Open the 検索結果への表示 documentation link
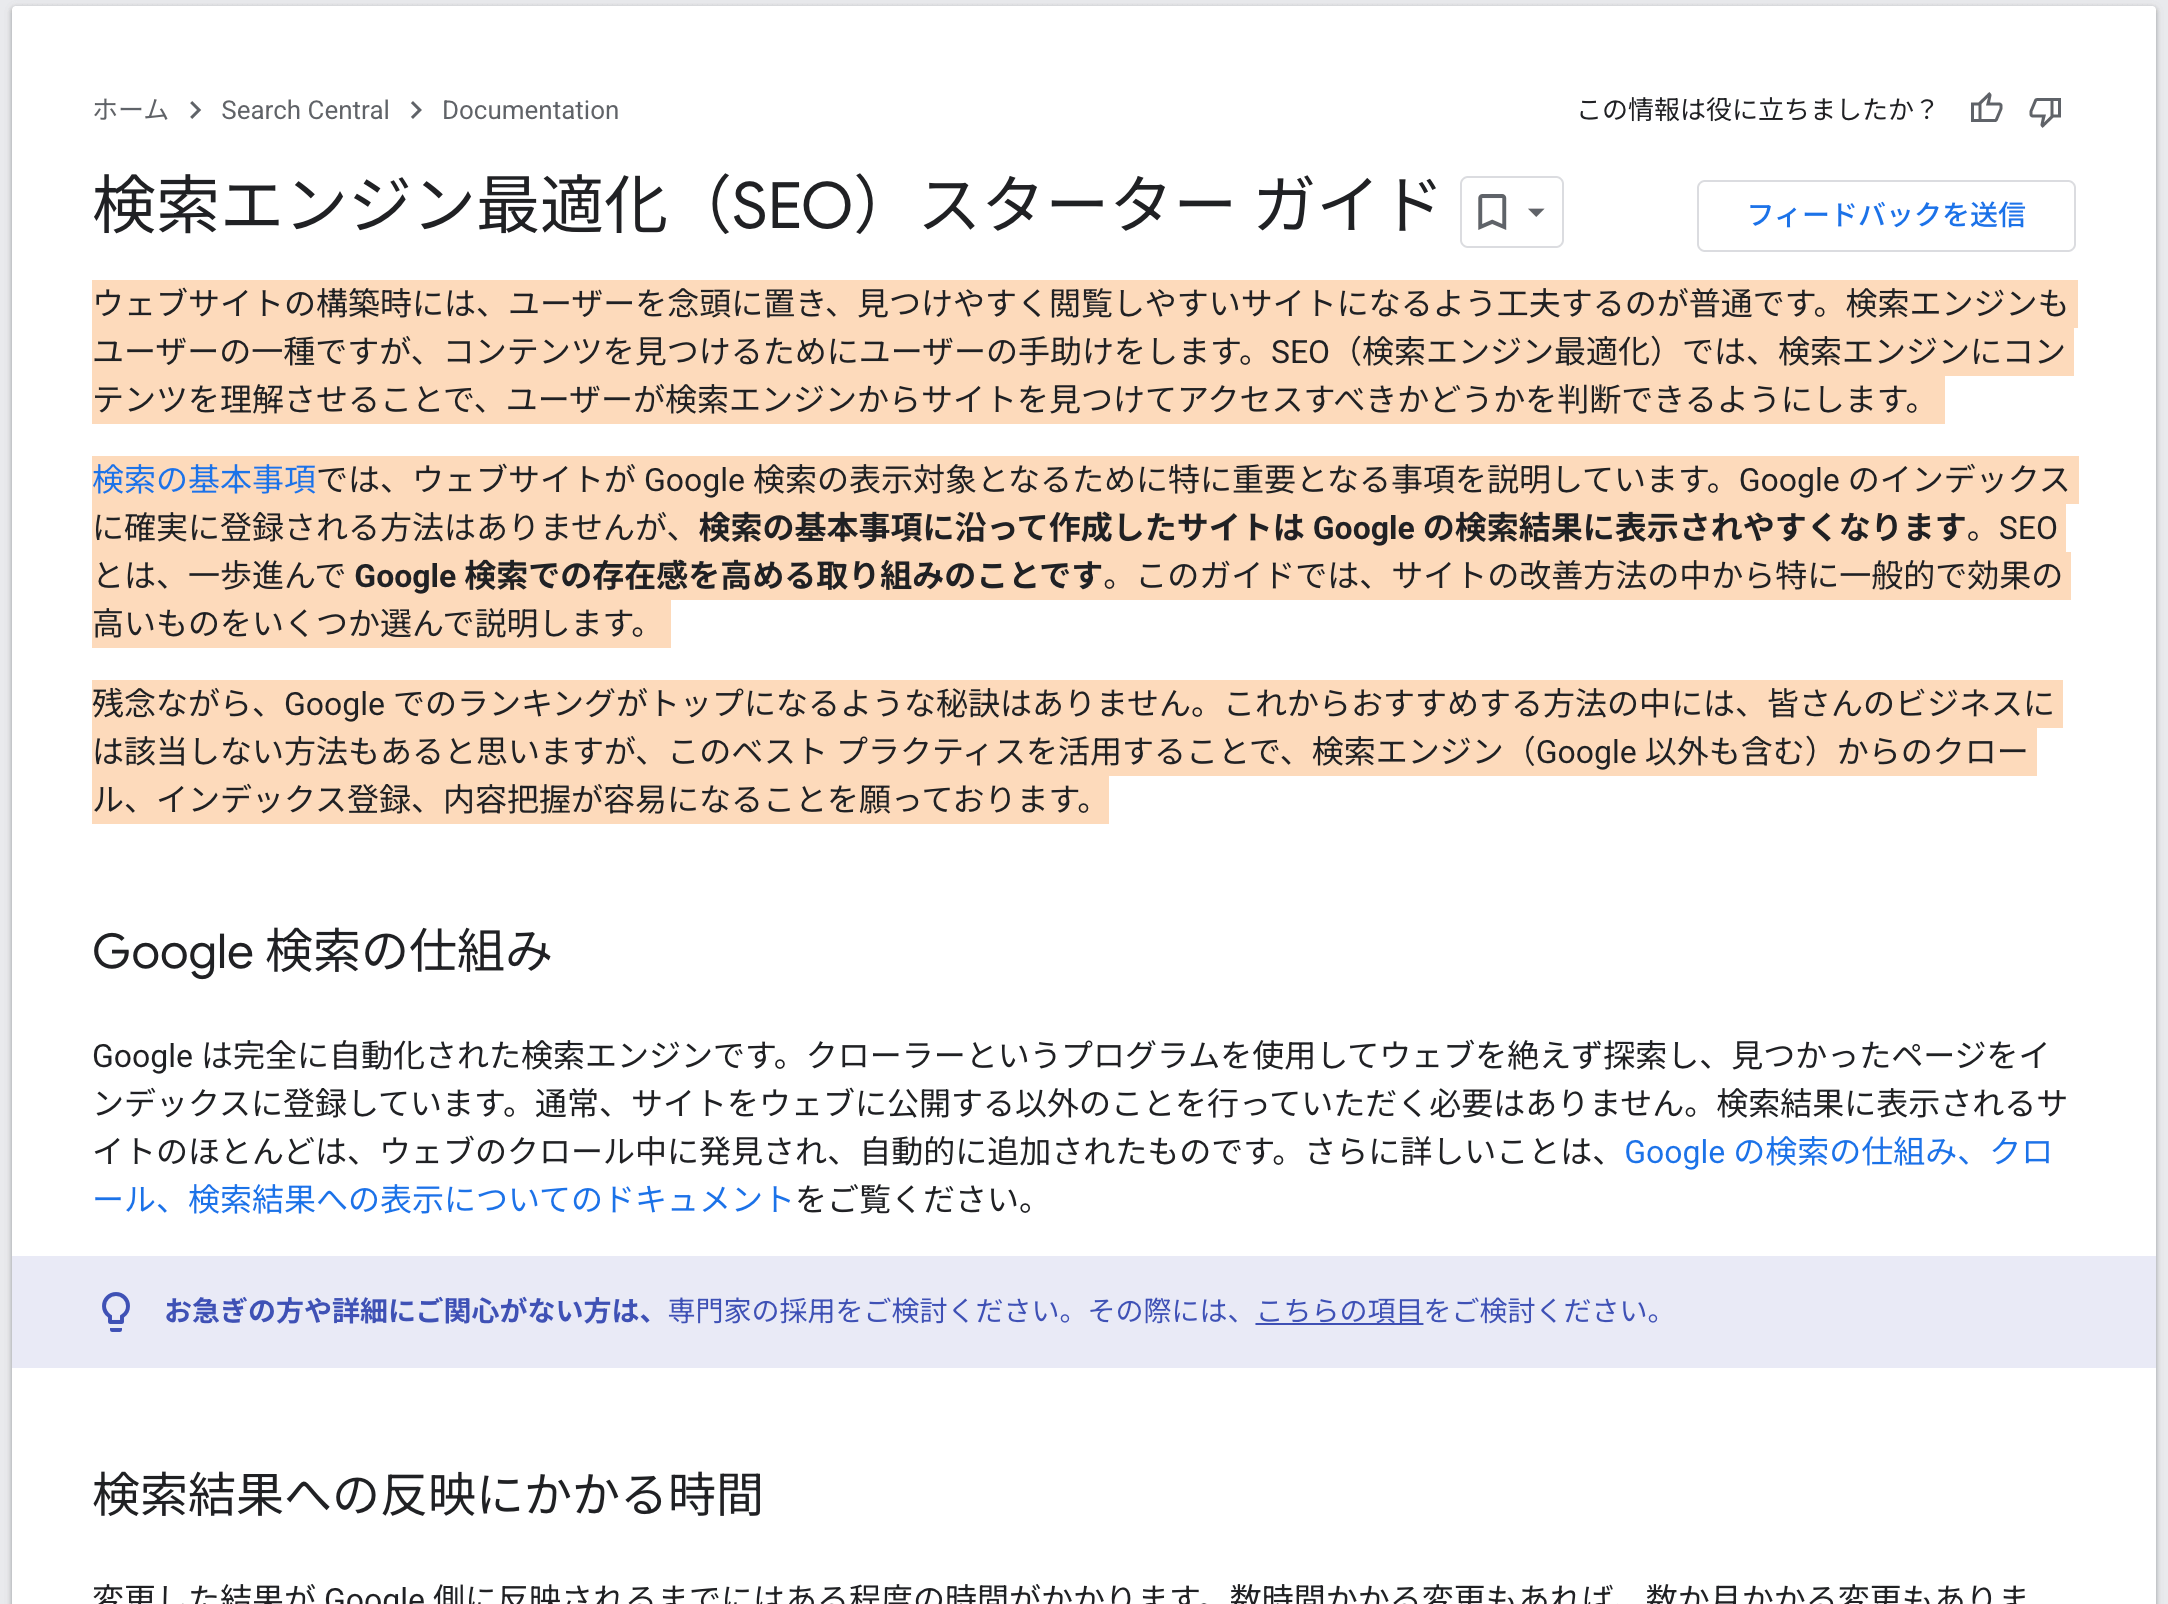Viewport: 2168px width, 1604px height. (x=315, y=1200)
